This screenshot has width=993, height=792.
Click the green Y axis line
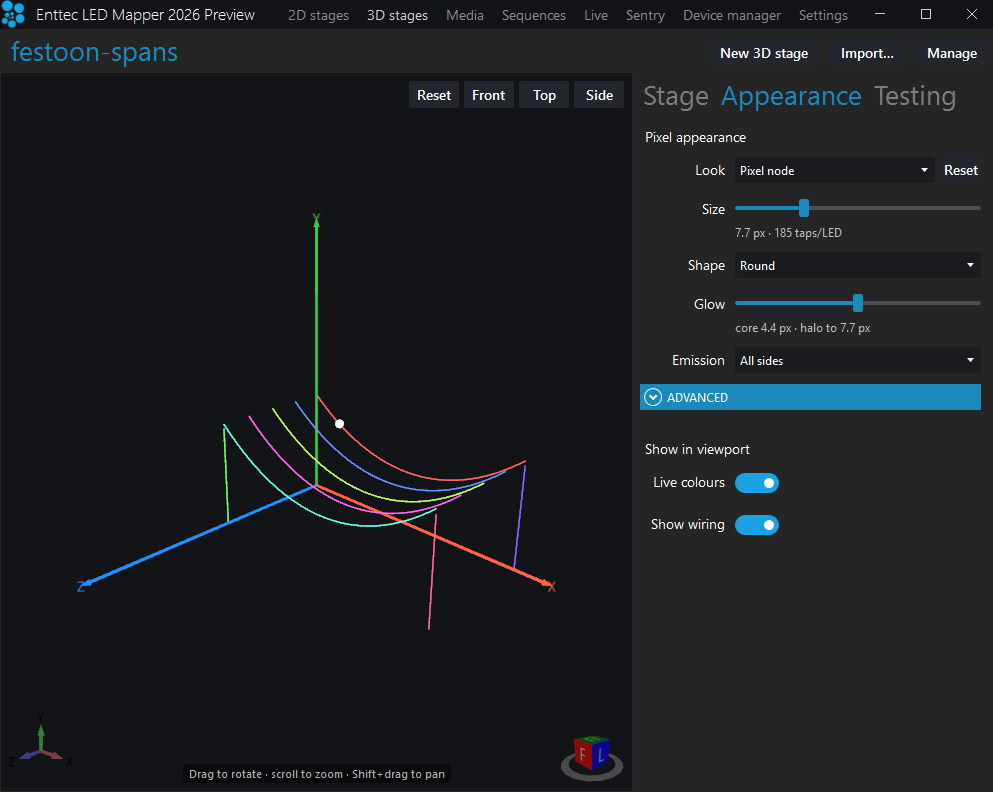(316, 350)
